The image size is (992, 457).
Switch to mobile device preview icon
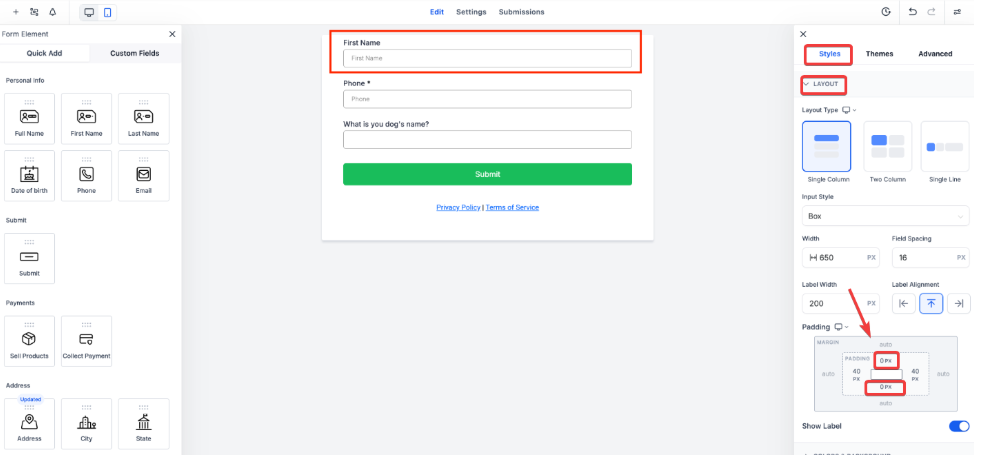click(x=108, y=12)
